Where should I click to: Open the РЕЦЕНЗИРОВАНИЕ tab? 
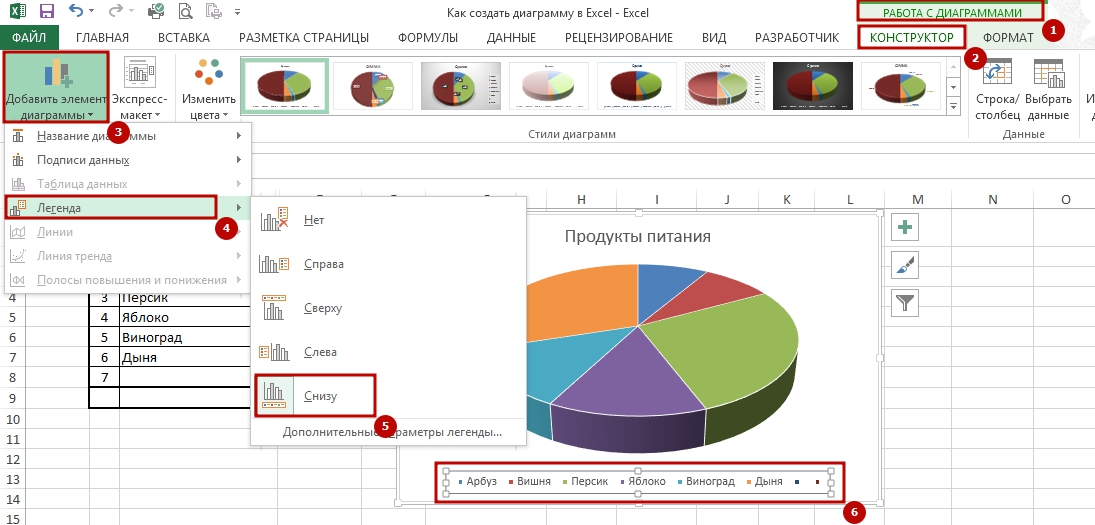coord(619,38)
